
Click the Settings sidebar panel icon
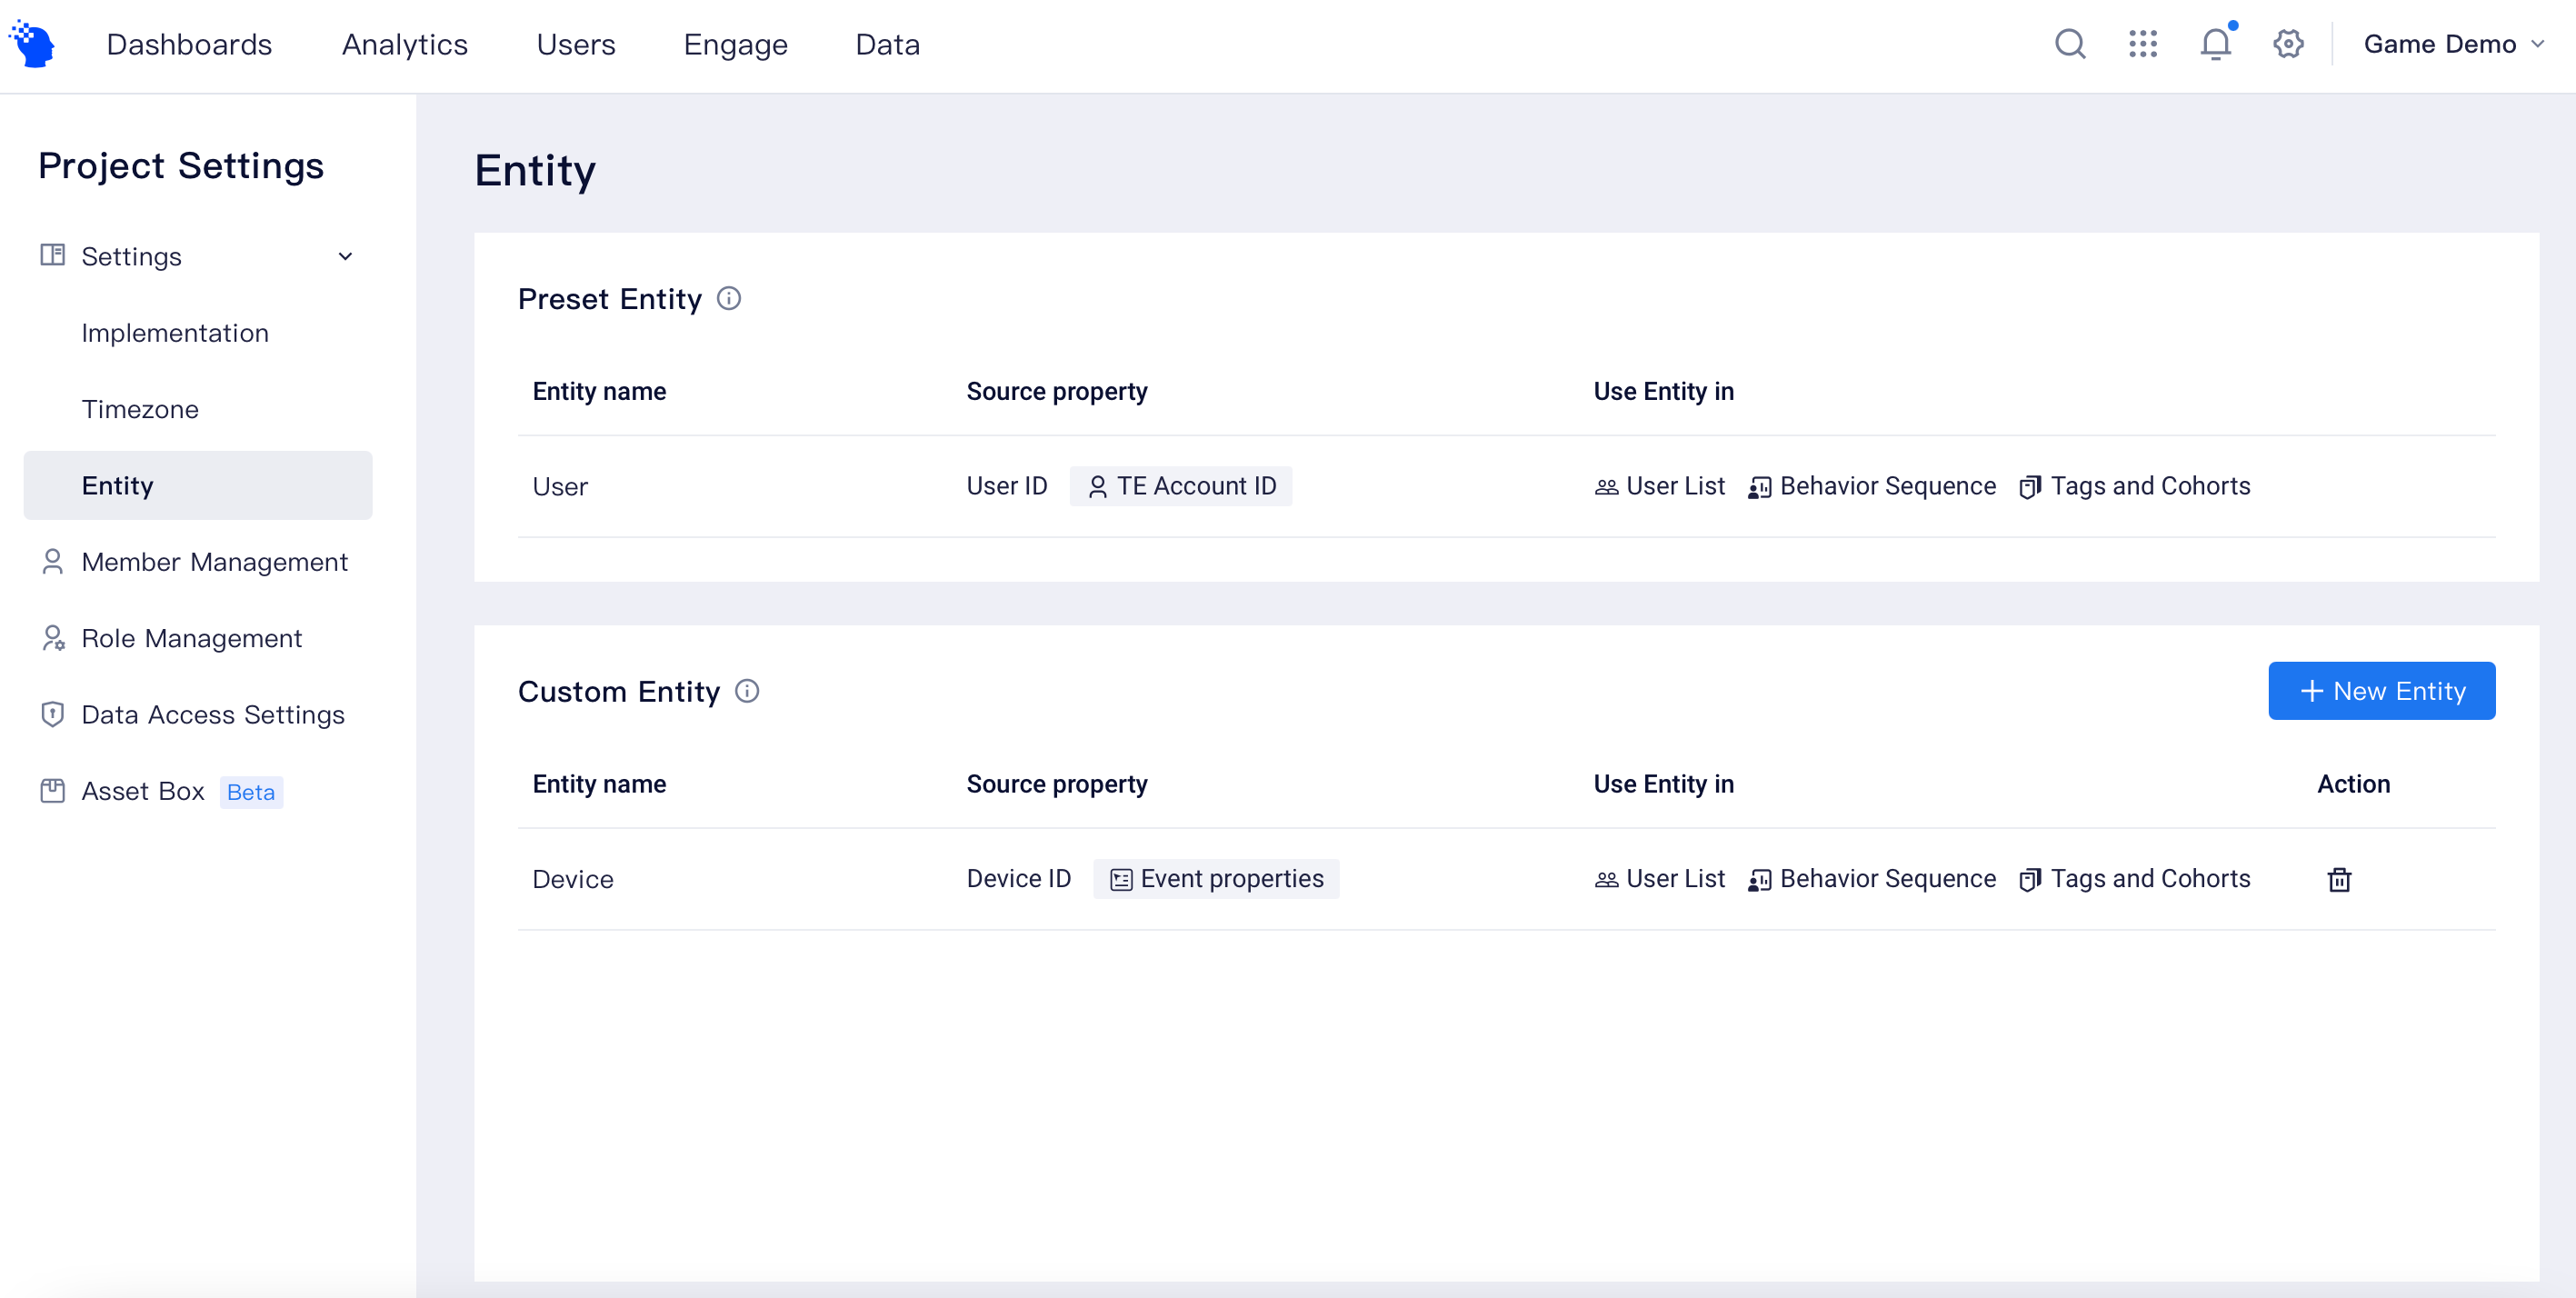point(52,255)
